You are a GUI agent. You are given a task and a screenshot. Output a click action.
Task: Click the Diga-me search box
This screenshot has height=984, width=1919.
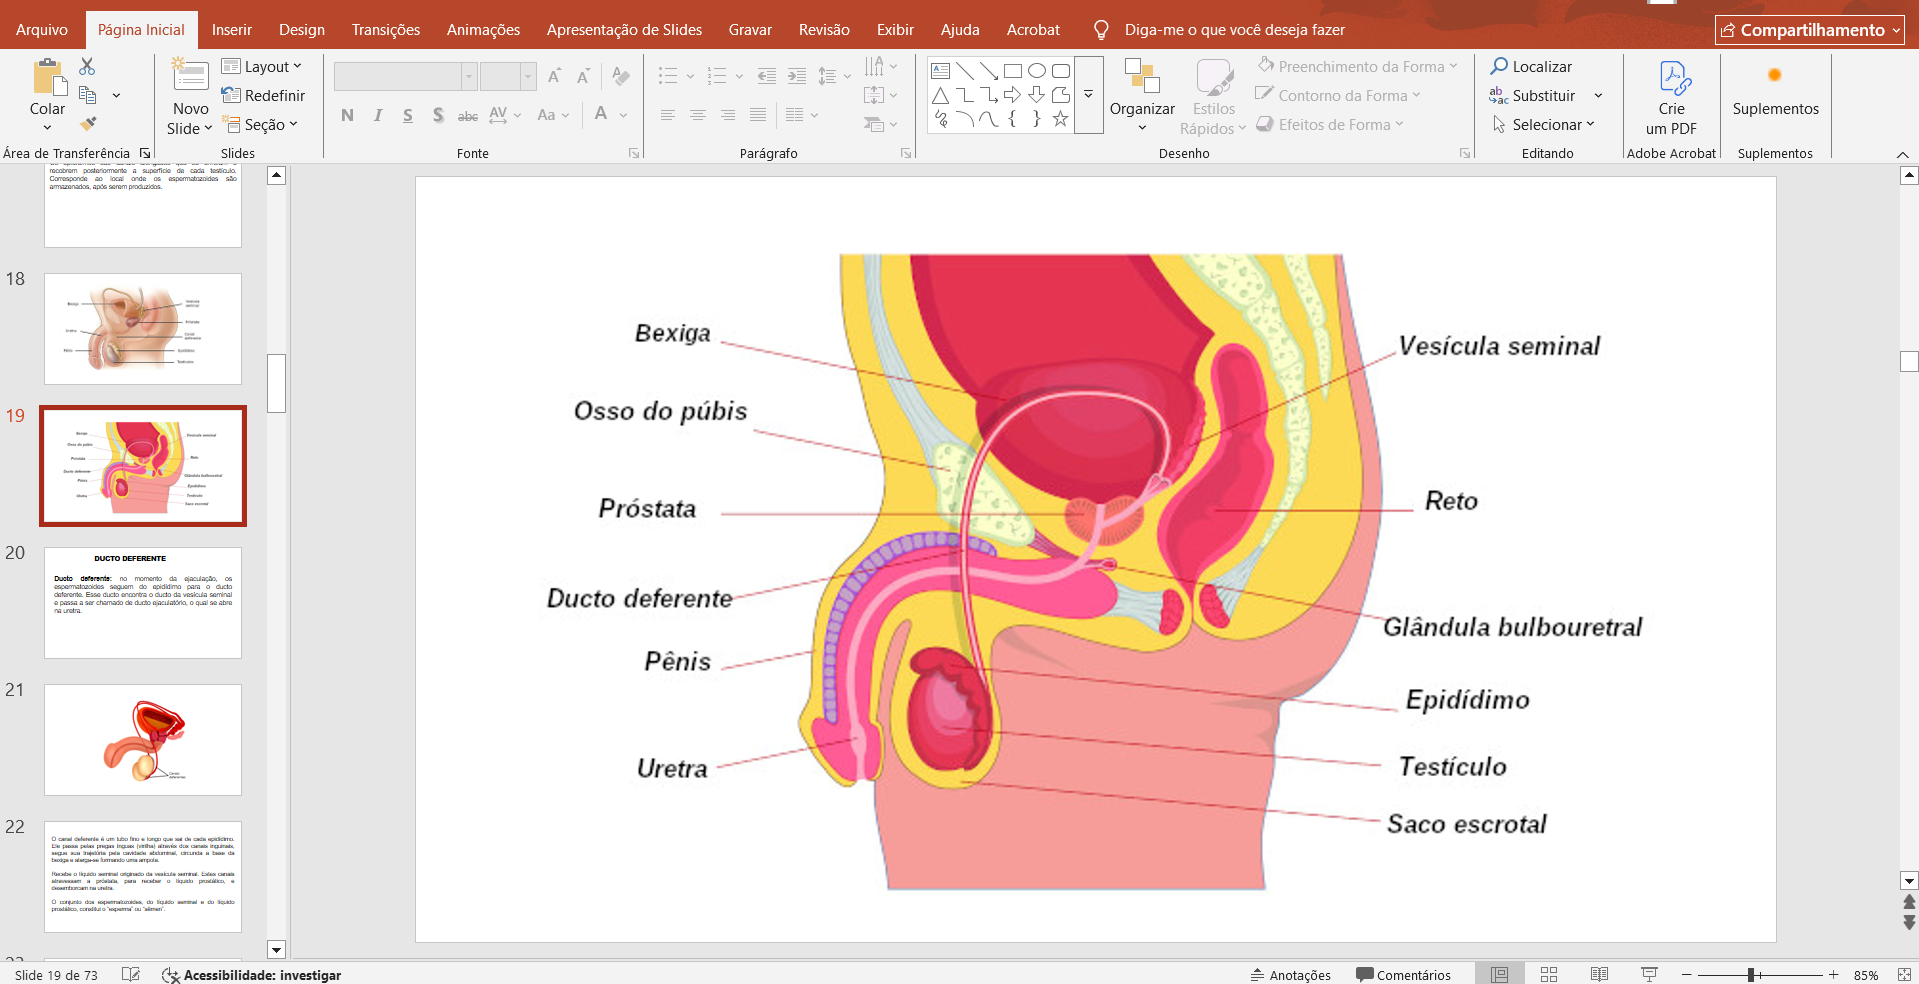(x=1220, y=30)
